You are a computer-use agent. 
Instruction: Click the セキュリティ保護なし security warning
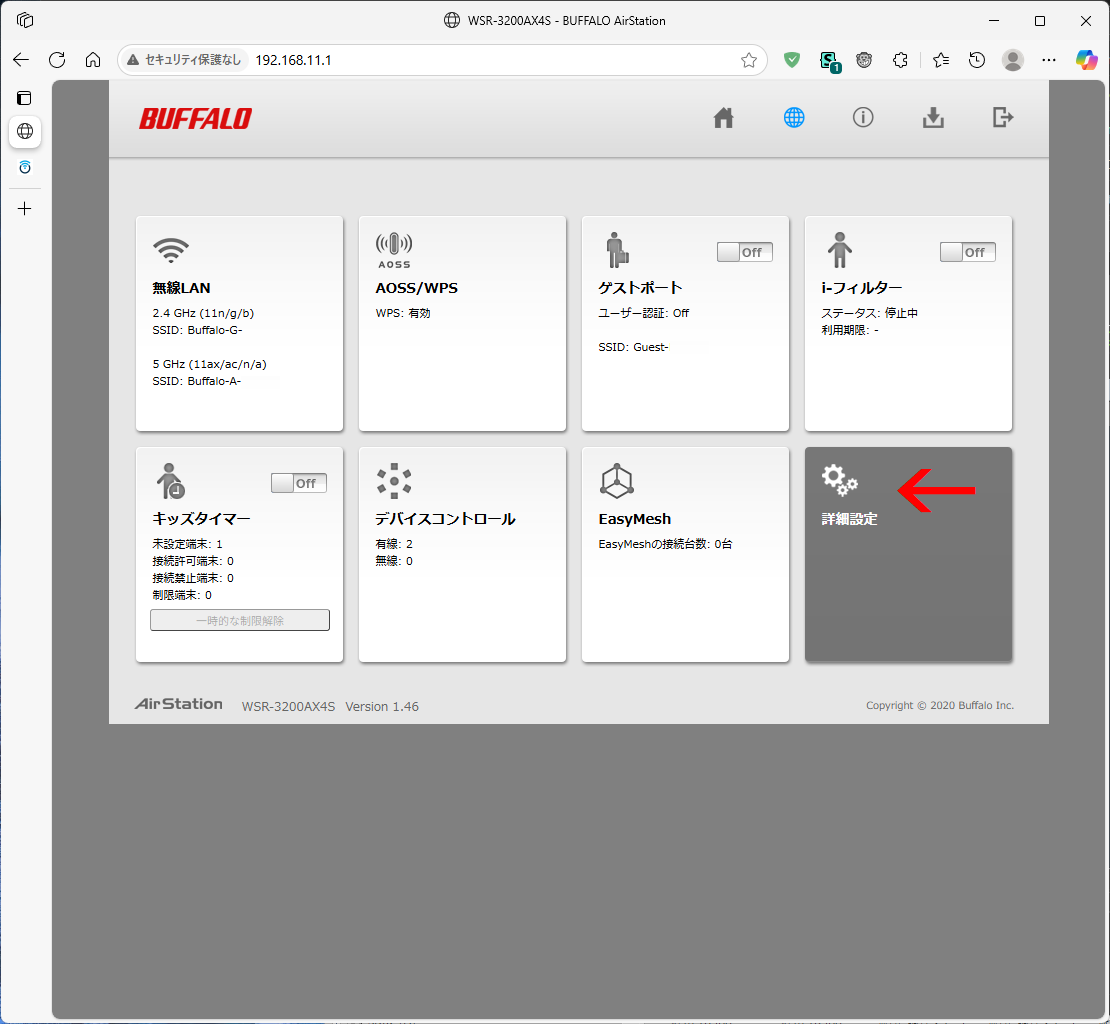click(x=184, y=60)
